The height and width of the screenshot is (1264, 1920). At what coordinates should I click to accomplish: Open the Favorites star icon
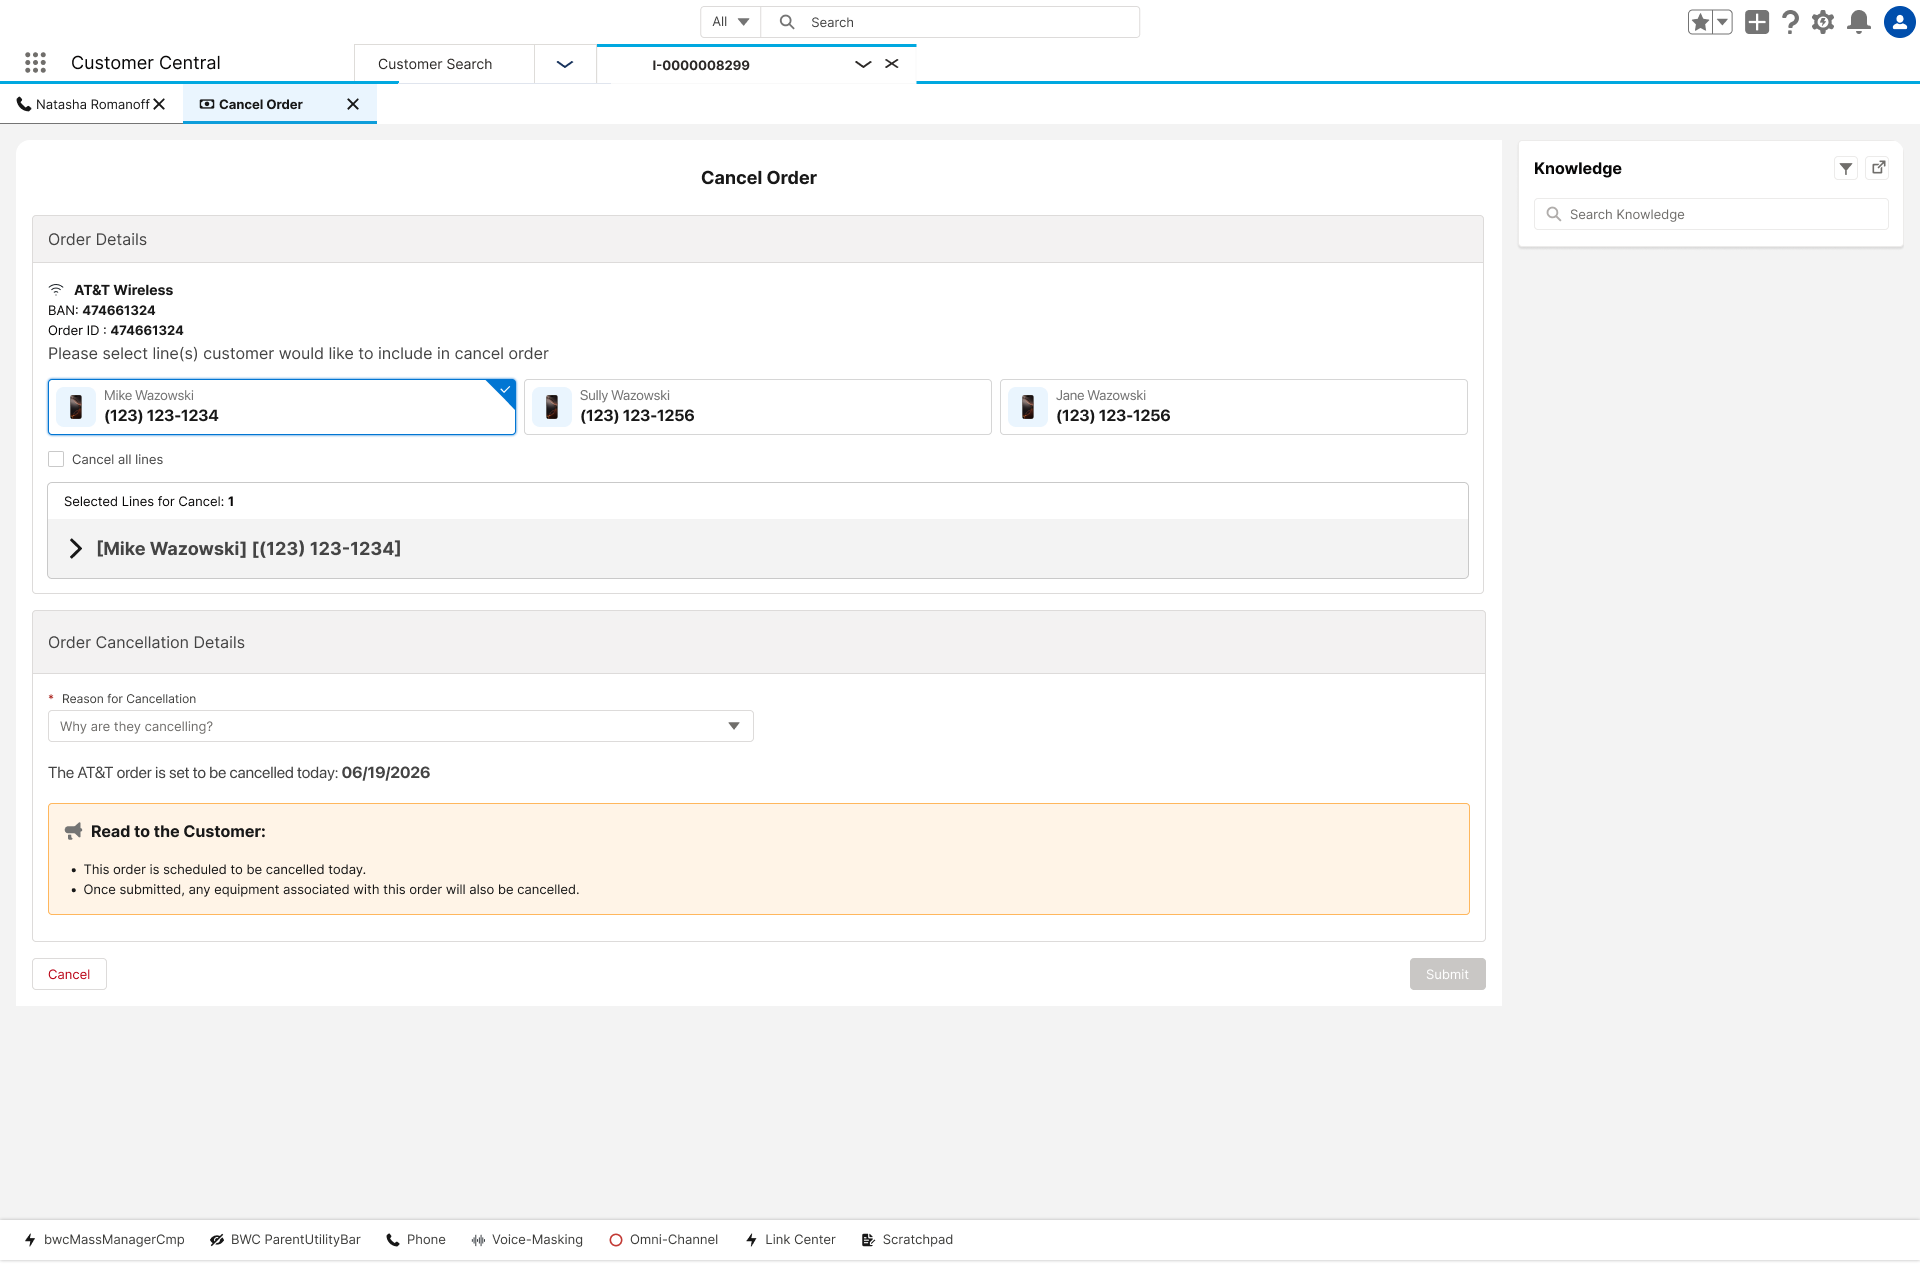pyautogui.click(x=1700, y=22)
